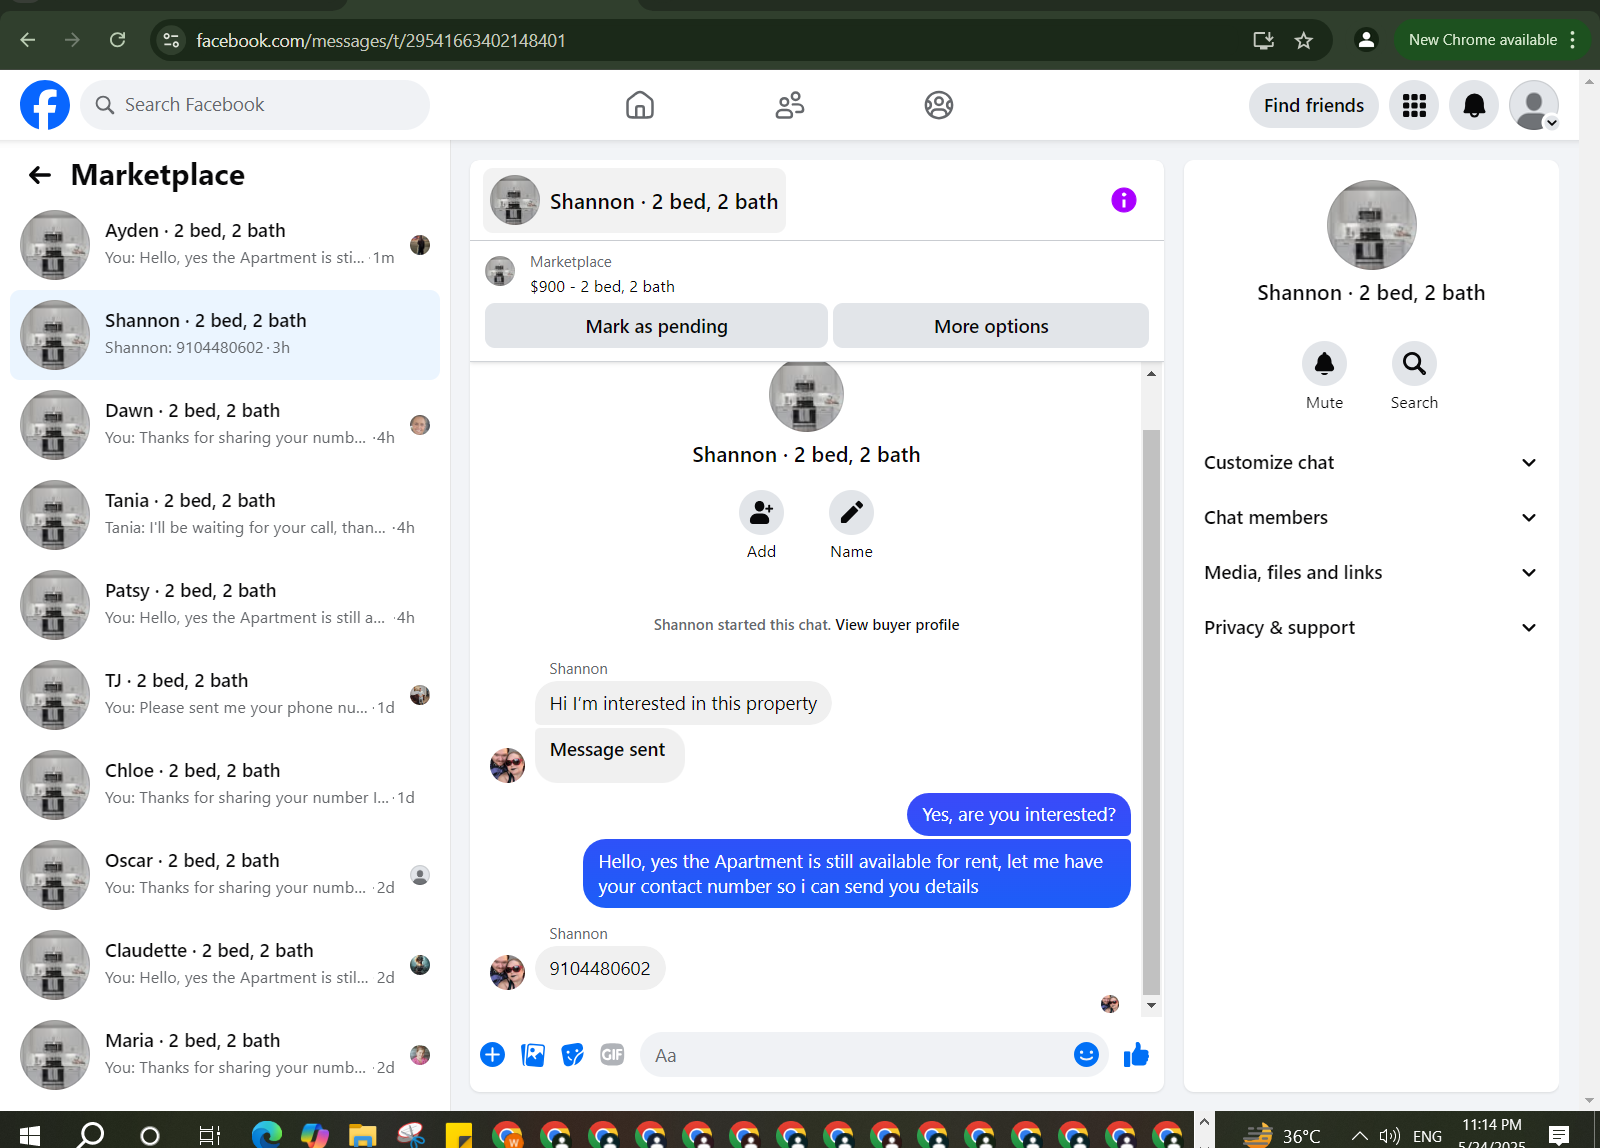Send a thumbs-up like
The image size is (1600, 1148).
[x=1136, y=1055]
